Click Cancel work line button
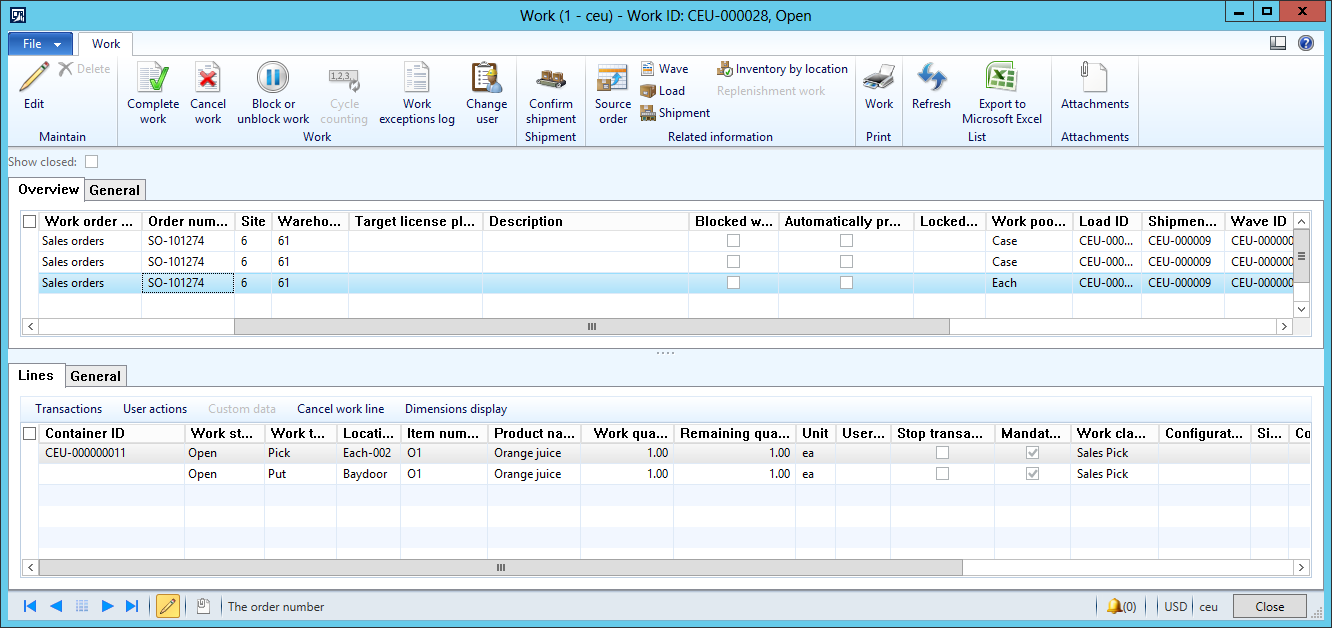The width and height of the screenshot is (1332, 628). click(x=340, y=409)
